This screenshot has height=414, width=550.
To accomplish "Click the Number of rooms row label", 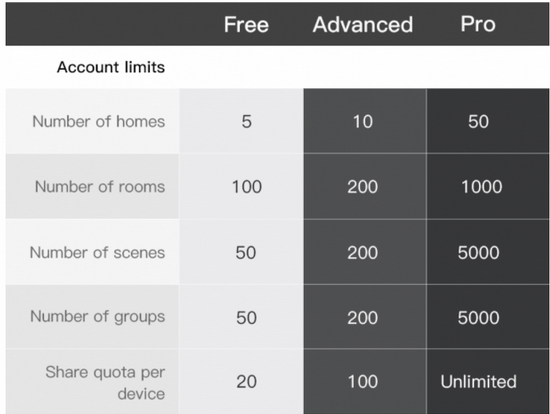I will 100,186.
